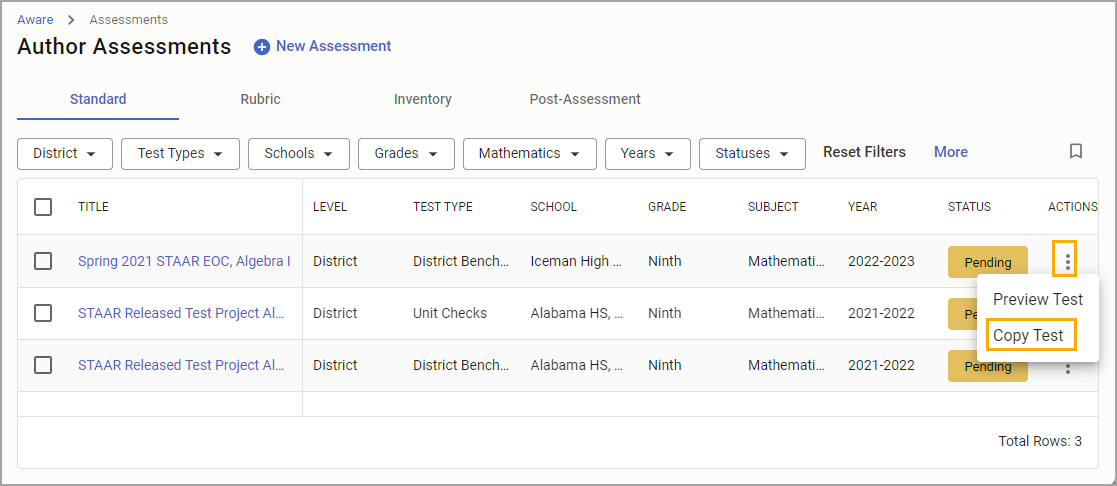Screen dimensions: 1117x486
Task: Select the Unit Checks row checkbox
Action: click(x=43, y=313)
